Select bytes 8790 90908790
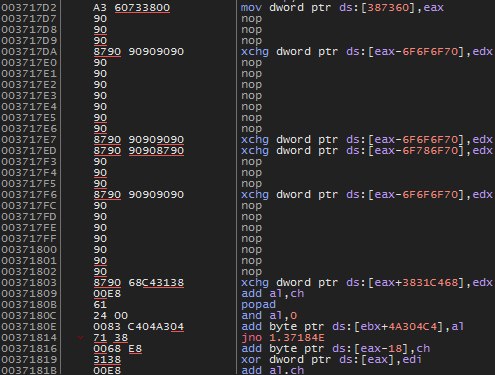Image resolution: width=495 pixels, height=375 pixels. 139,151
